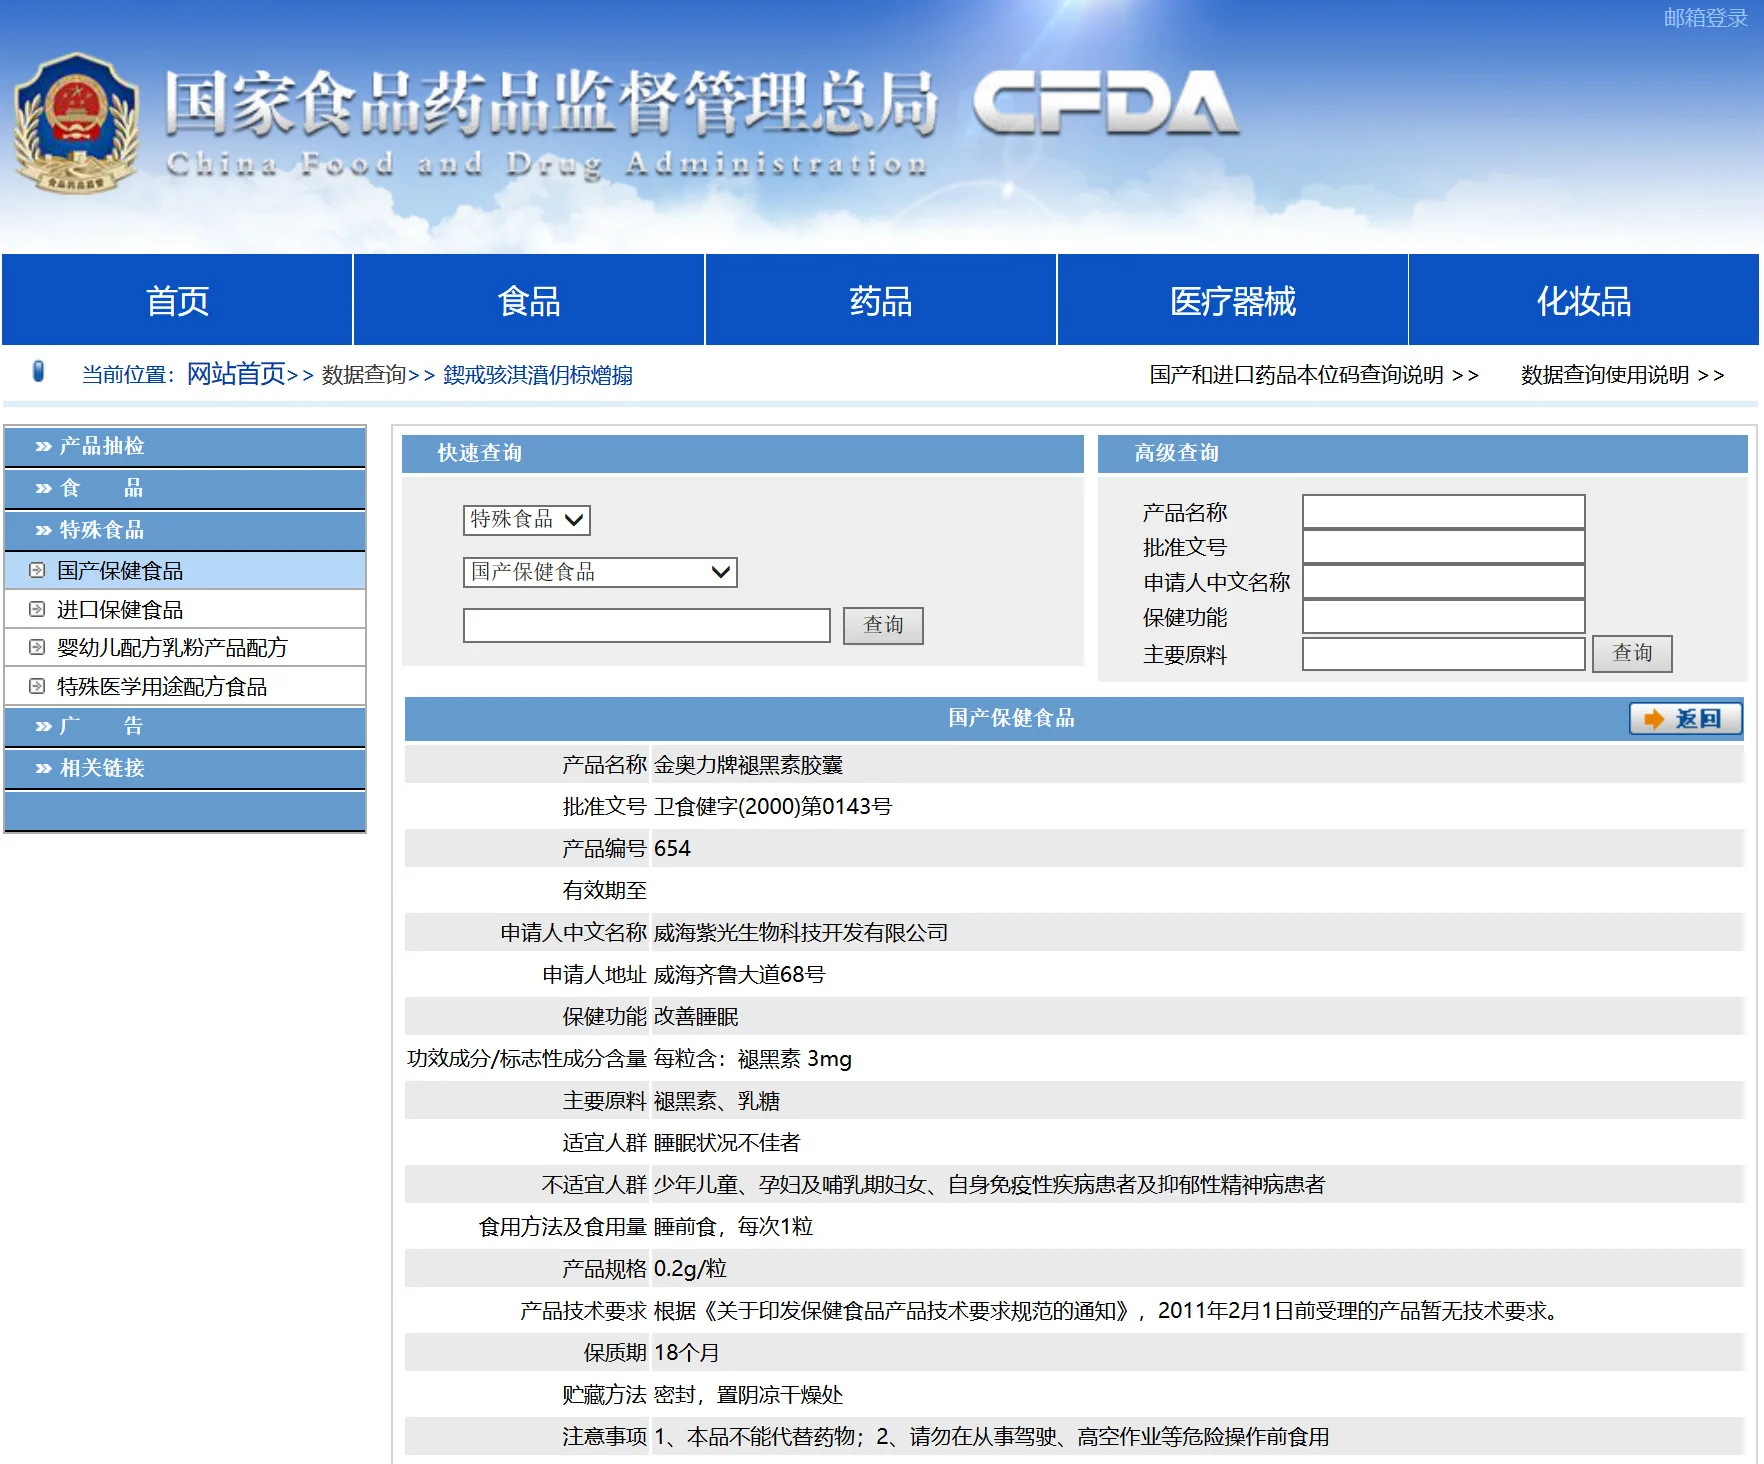Viewport: 1764px width, 1464px height.
Task: Collapse the 特殊食品 sidebar section
Action: coord(185,530)
